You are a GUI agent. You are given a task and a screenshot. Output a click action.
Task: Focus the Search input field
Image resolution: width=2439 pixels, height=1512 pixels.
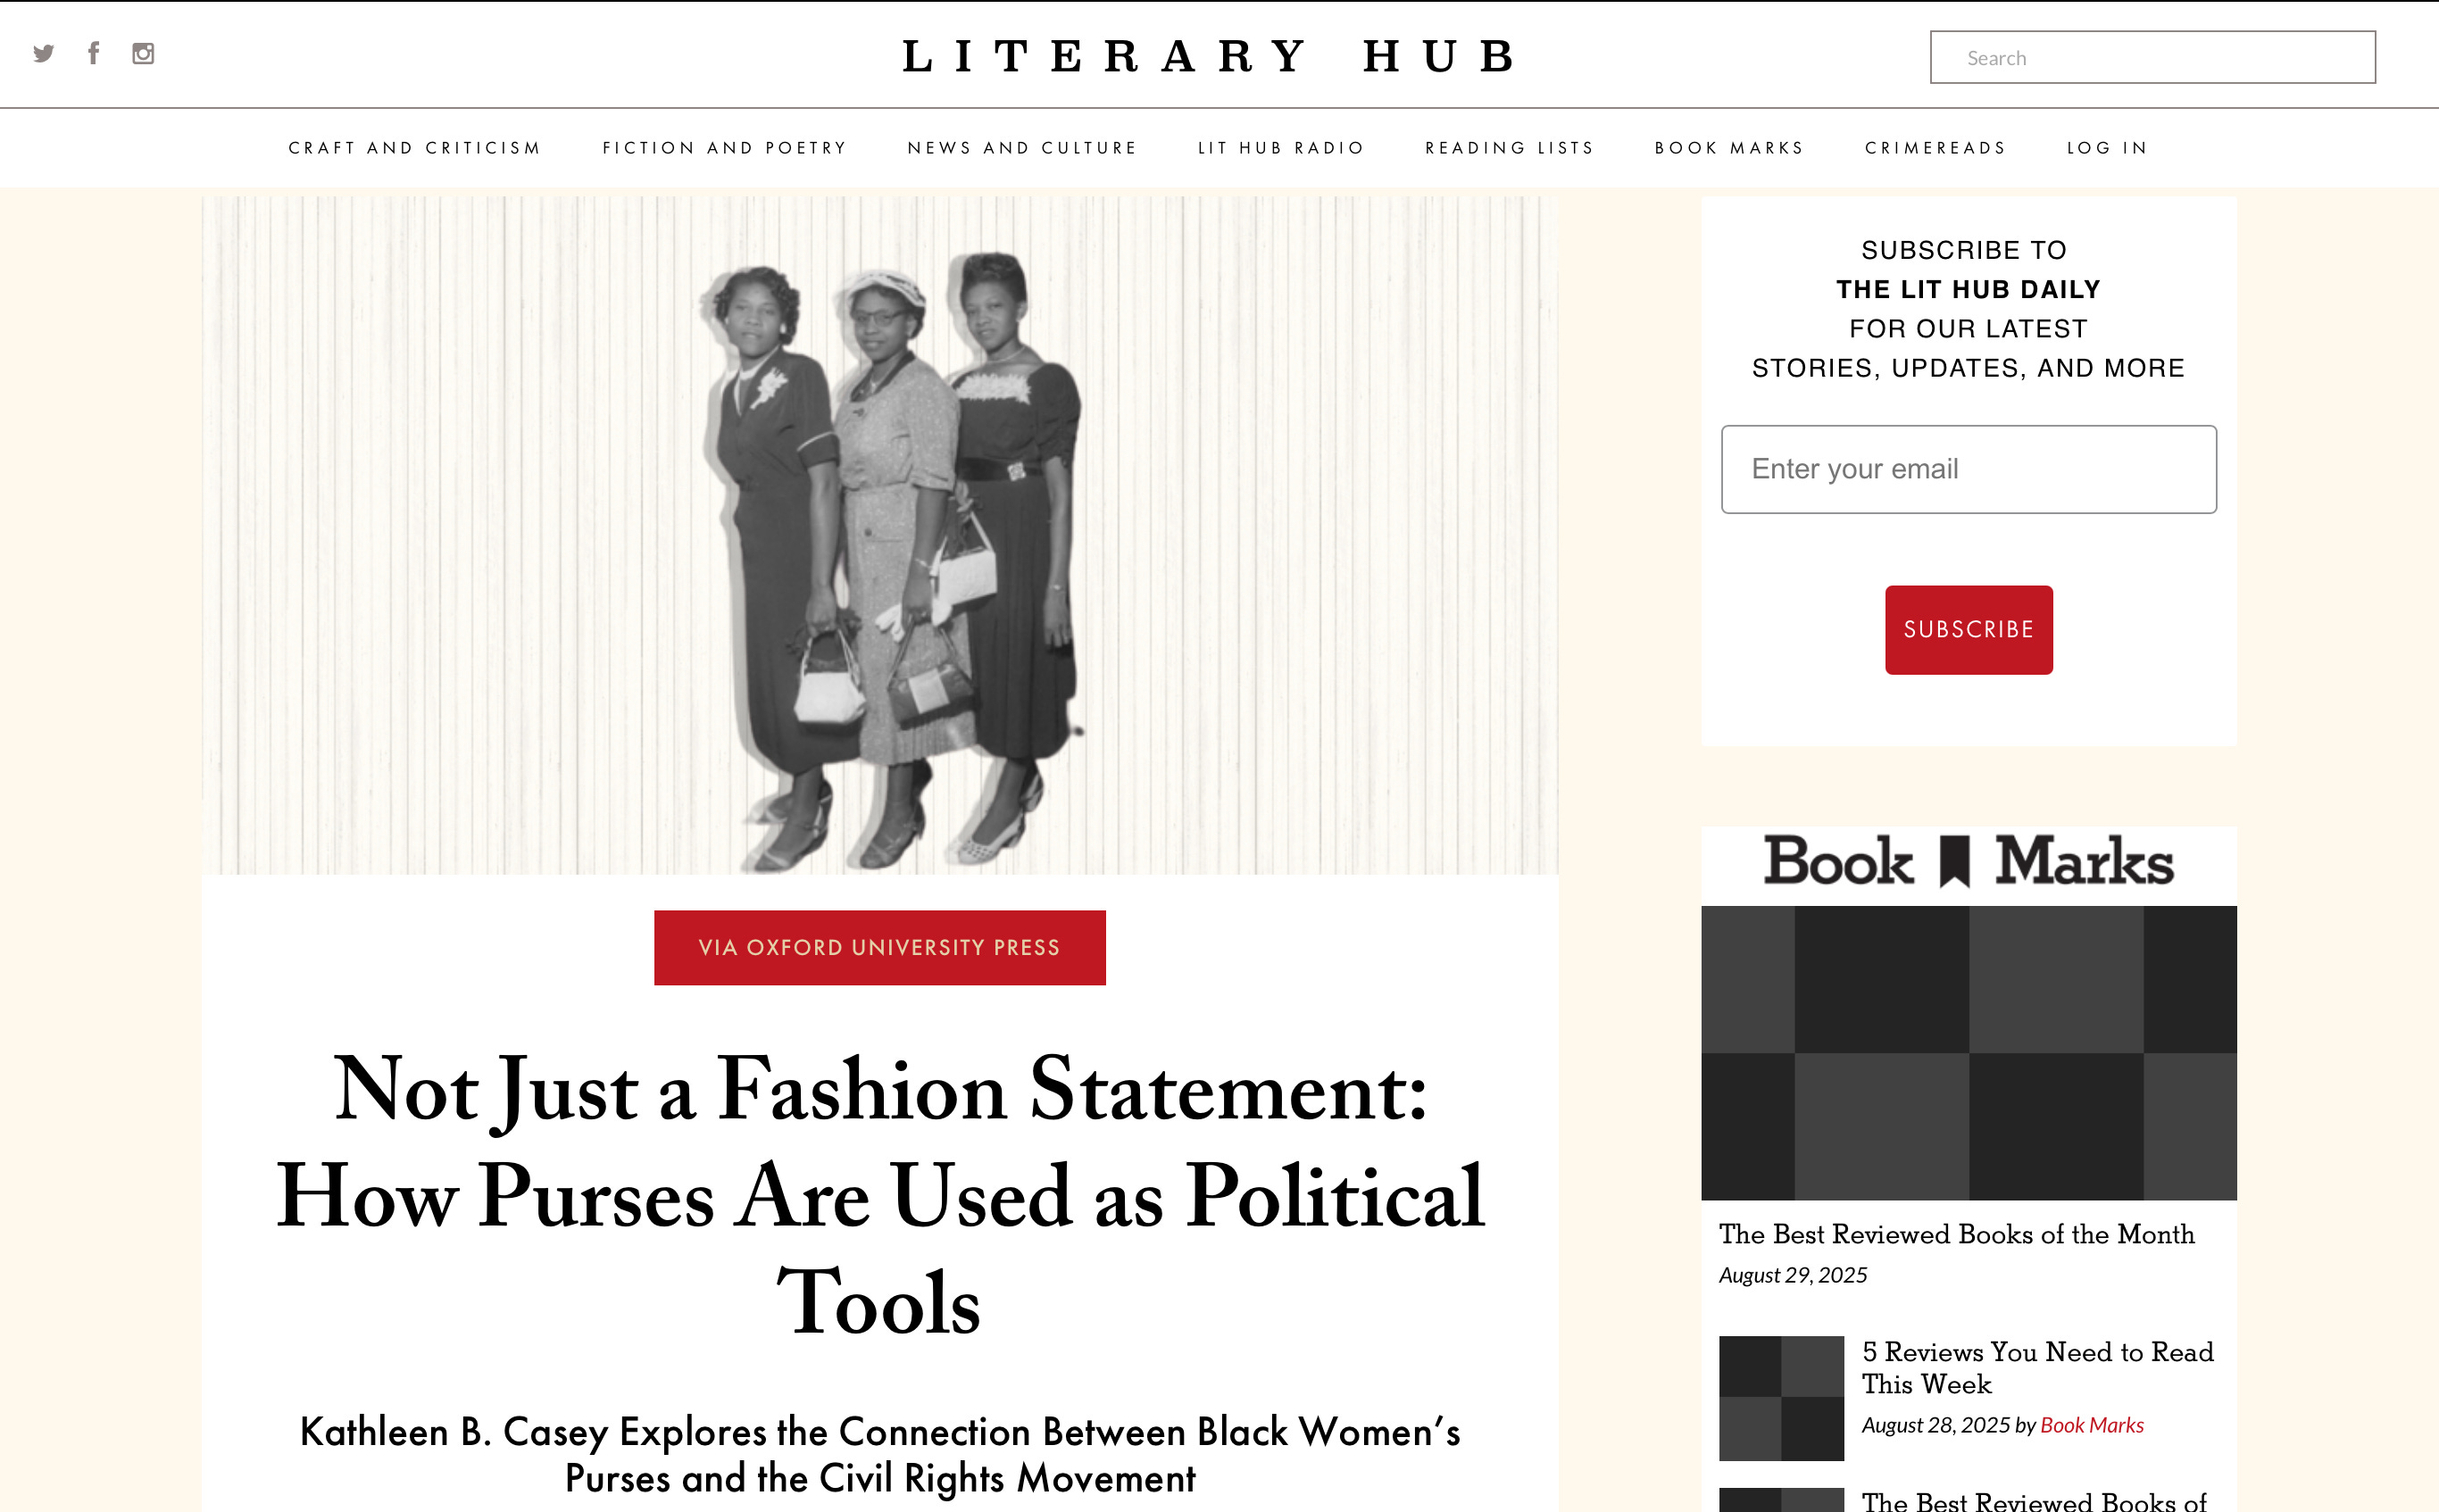[x=2152, y=58]
